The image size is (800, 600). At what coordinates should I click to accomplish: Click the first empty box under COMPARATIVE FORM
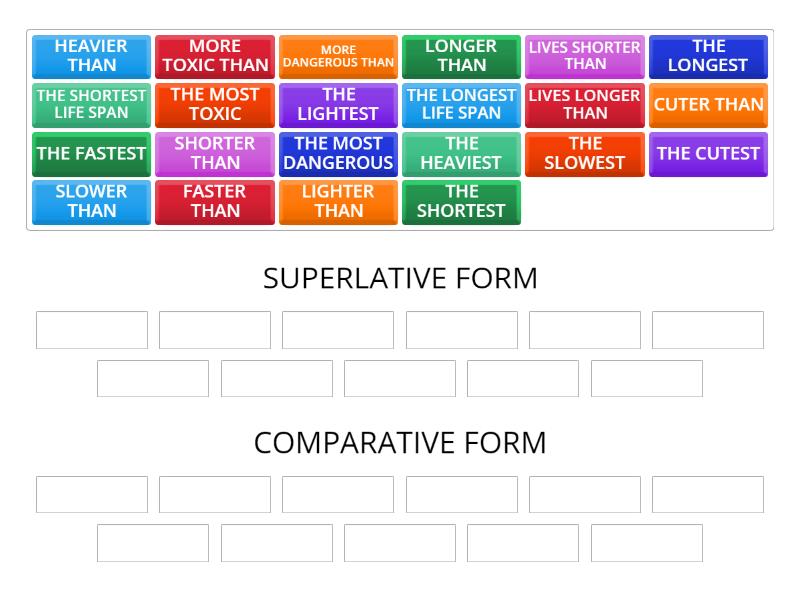pyautogui.click(x=90, y=493)
